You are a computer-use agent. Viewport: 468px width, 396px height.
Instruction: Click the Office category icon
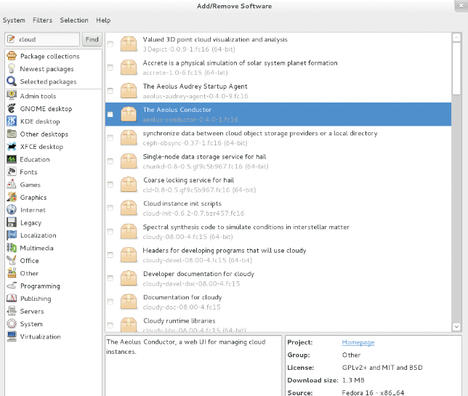coord(12,260)
